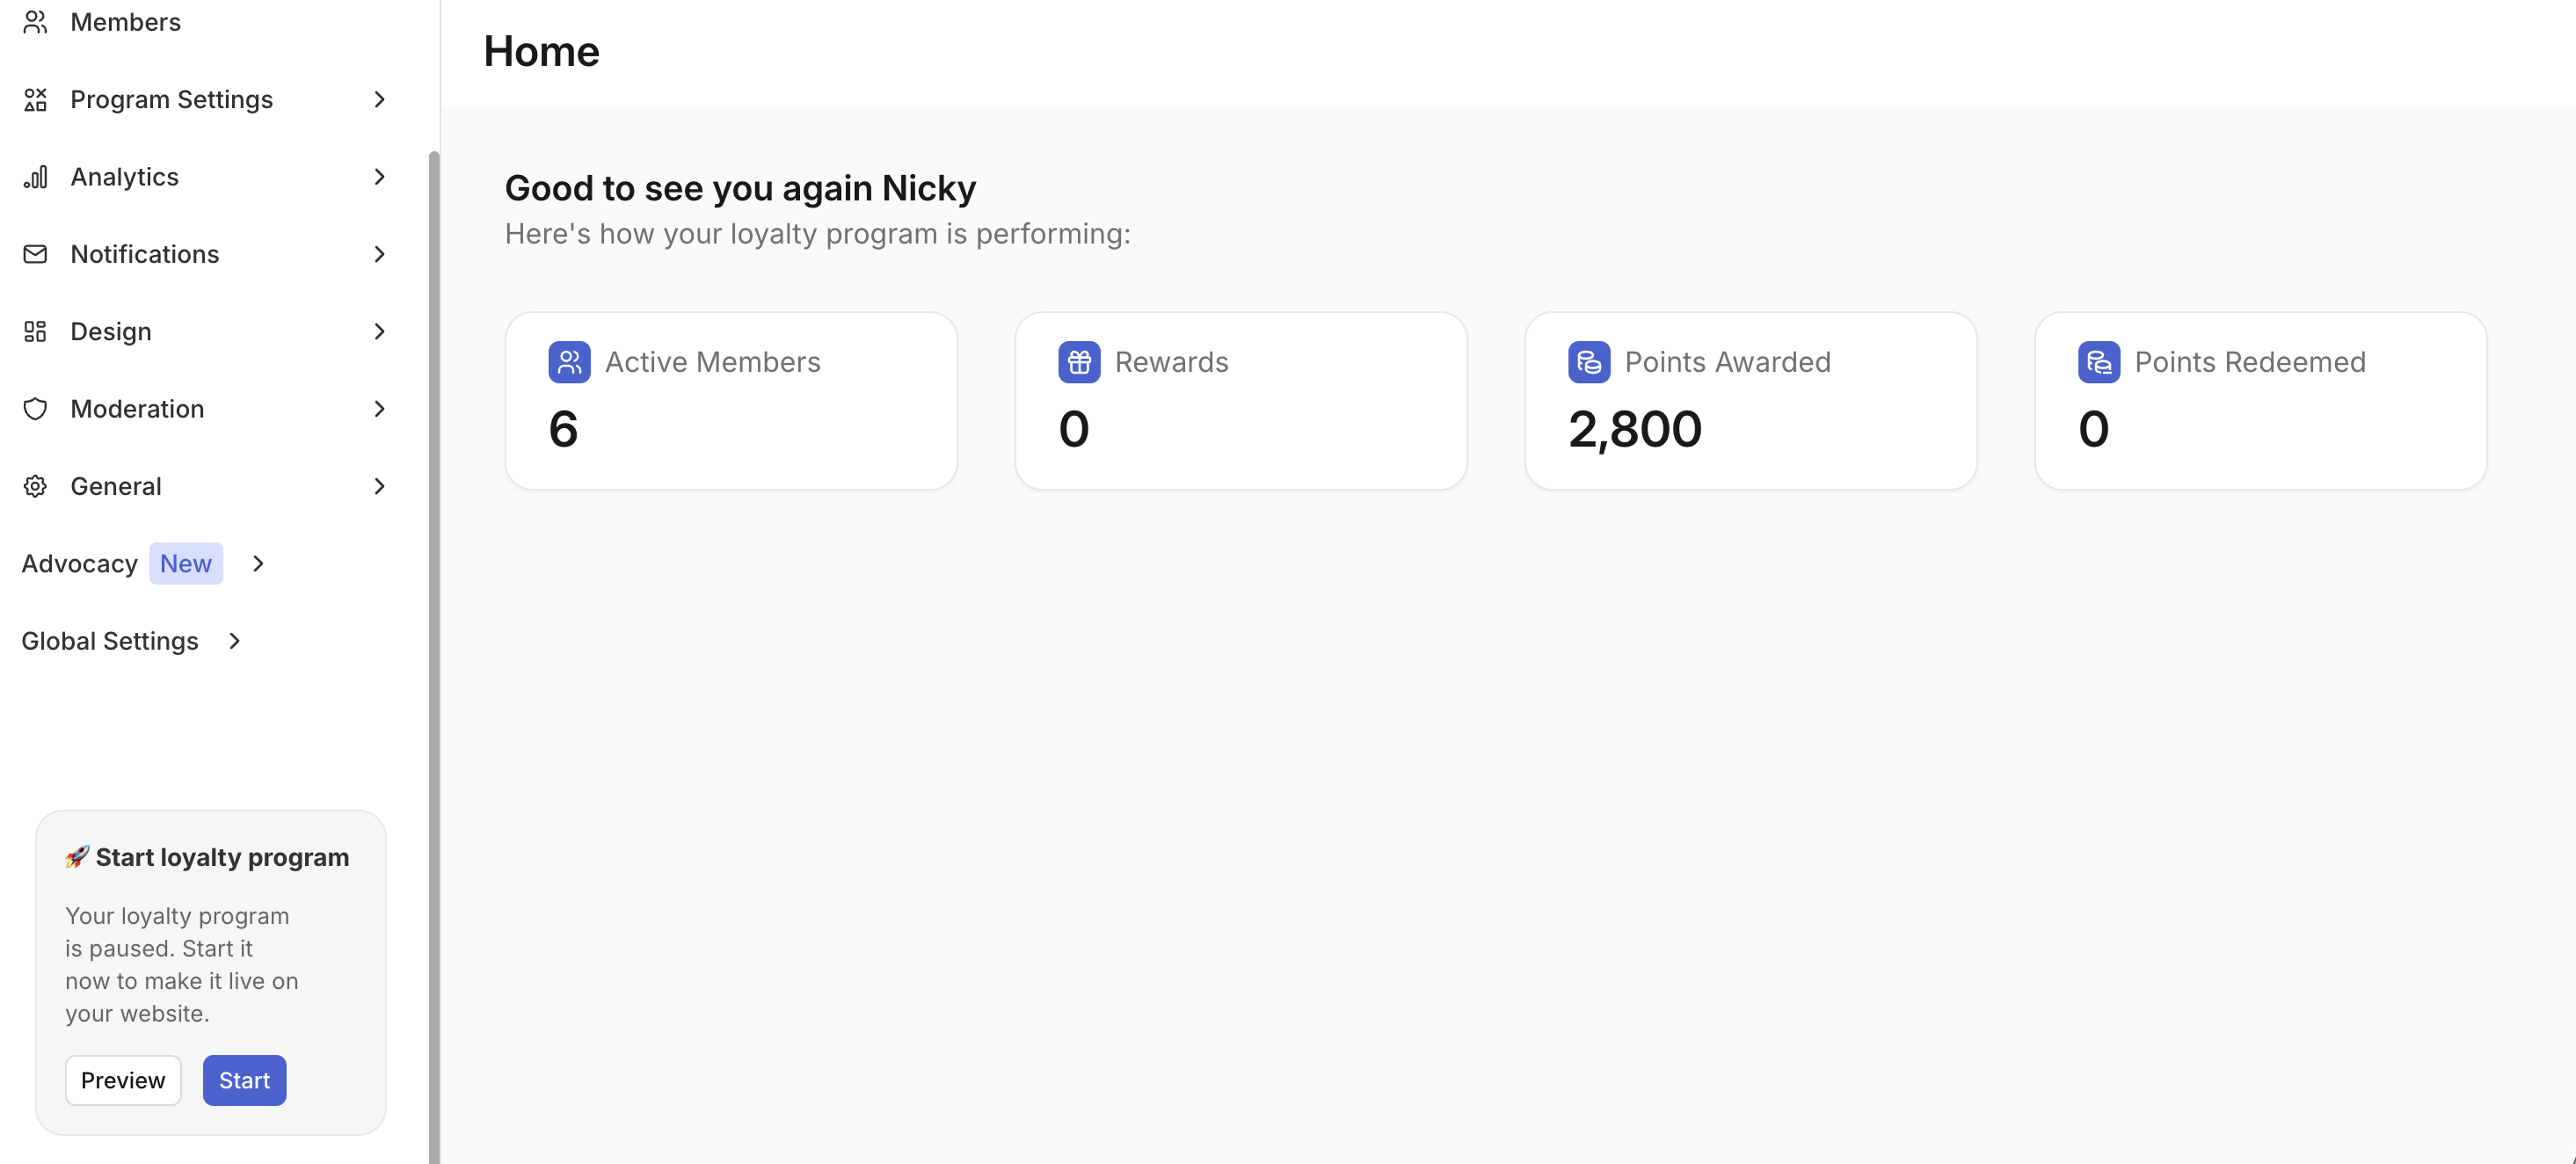Select the Global Settings label
Screen dimensions: 2576x1164
110,641
